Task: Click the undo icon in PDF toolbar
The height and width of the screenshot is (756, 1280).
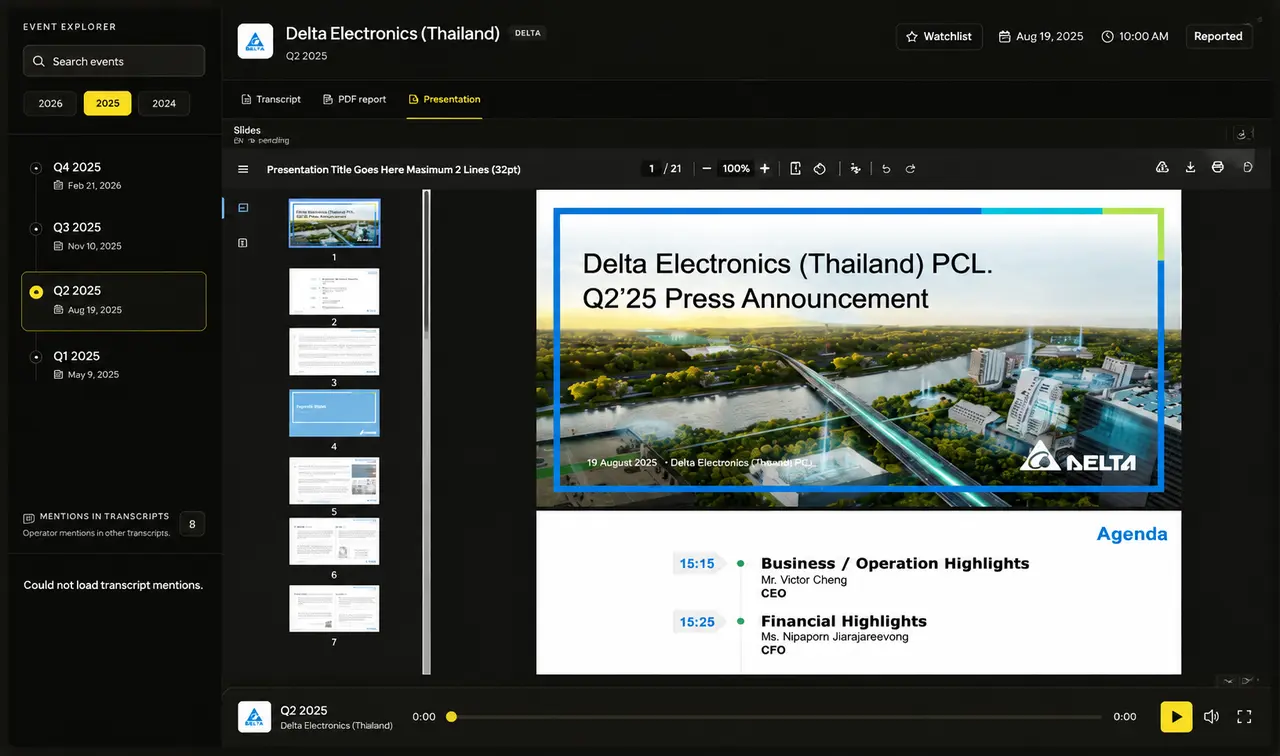Action: coord(886,169)
